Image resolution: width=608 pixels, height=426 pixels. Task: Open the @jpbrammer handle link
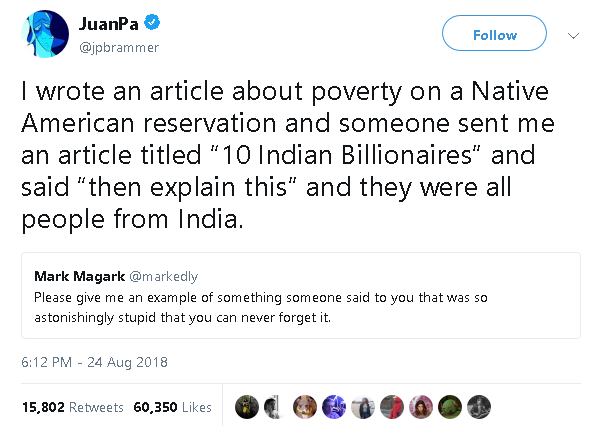[x=118, y=47]
